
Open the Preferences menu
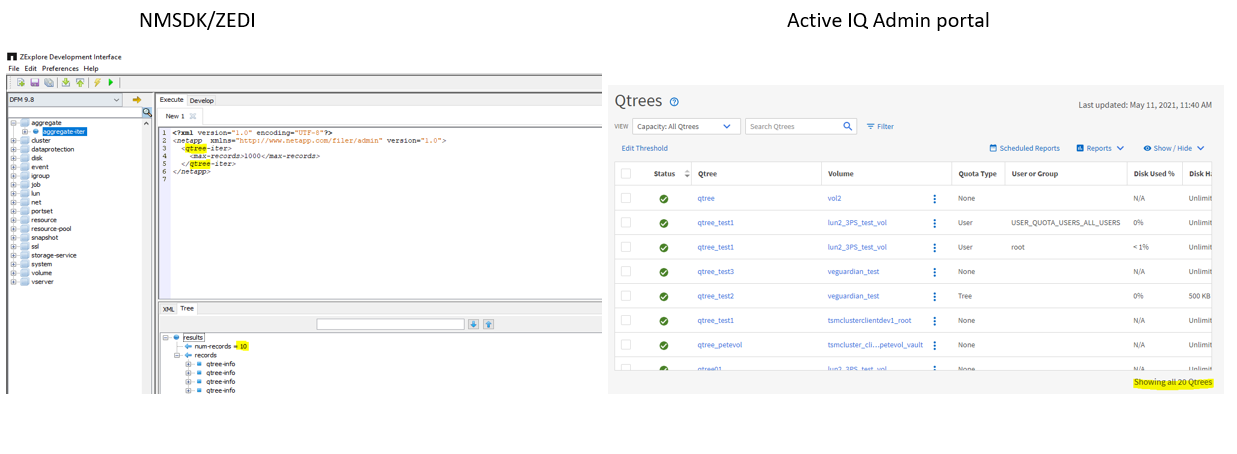[x=60, y=69]
